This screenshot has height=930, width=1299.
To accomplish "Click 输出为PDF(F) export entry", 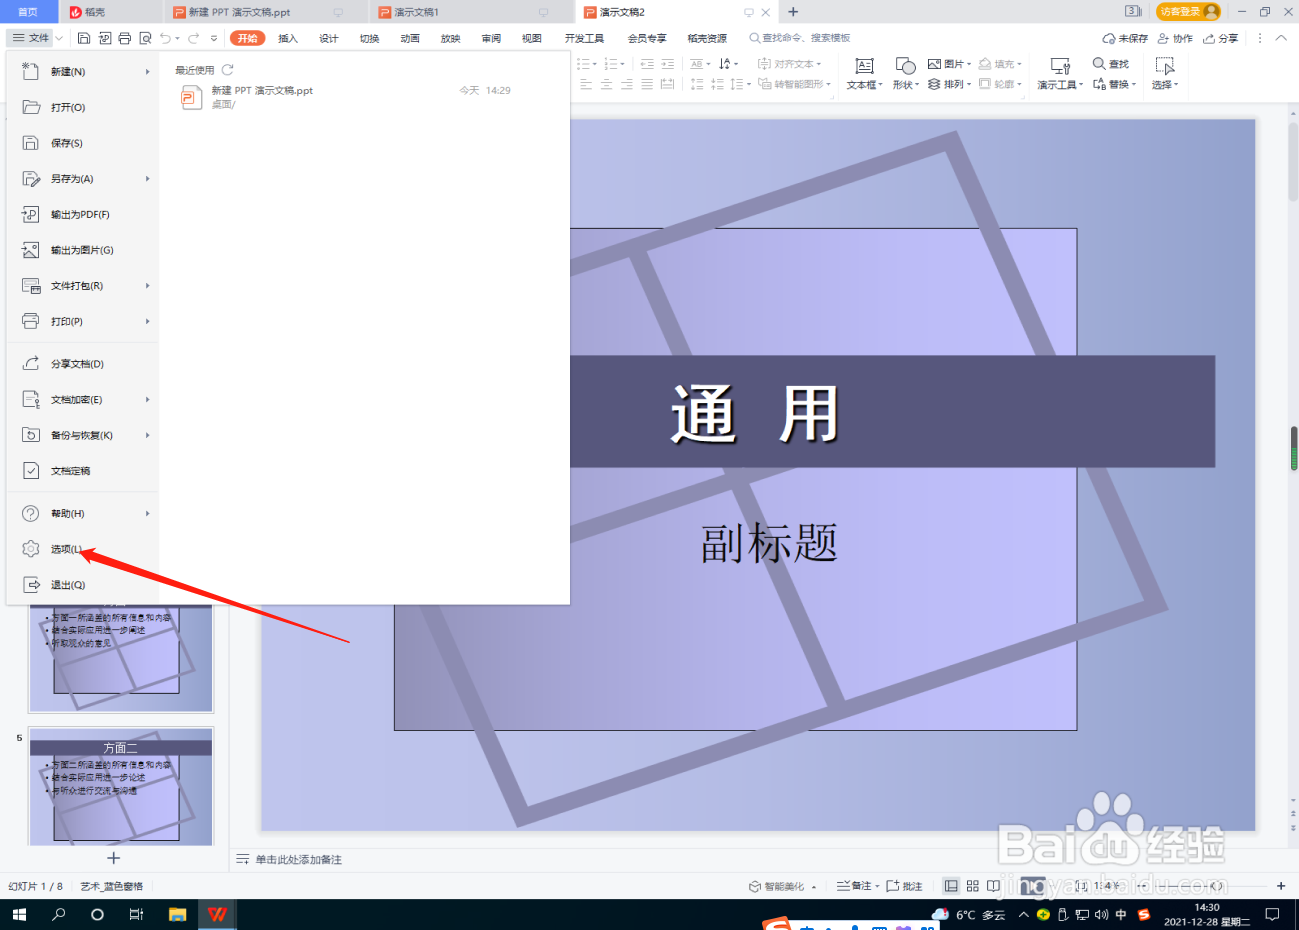I will [83, 214].
